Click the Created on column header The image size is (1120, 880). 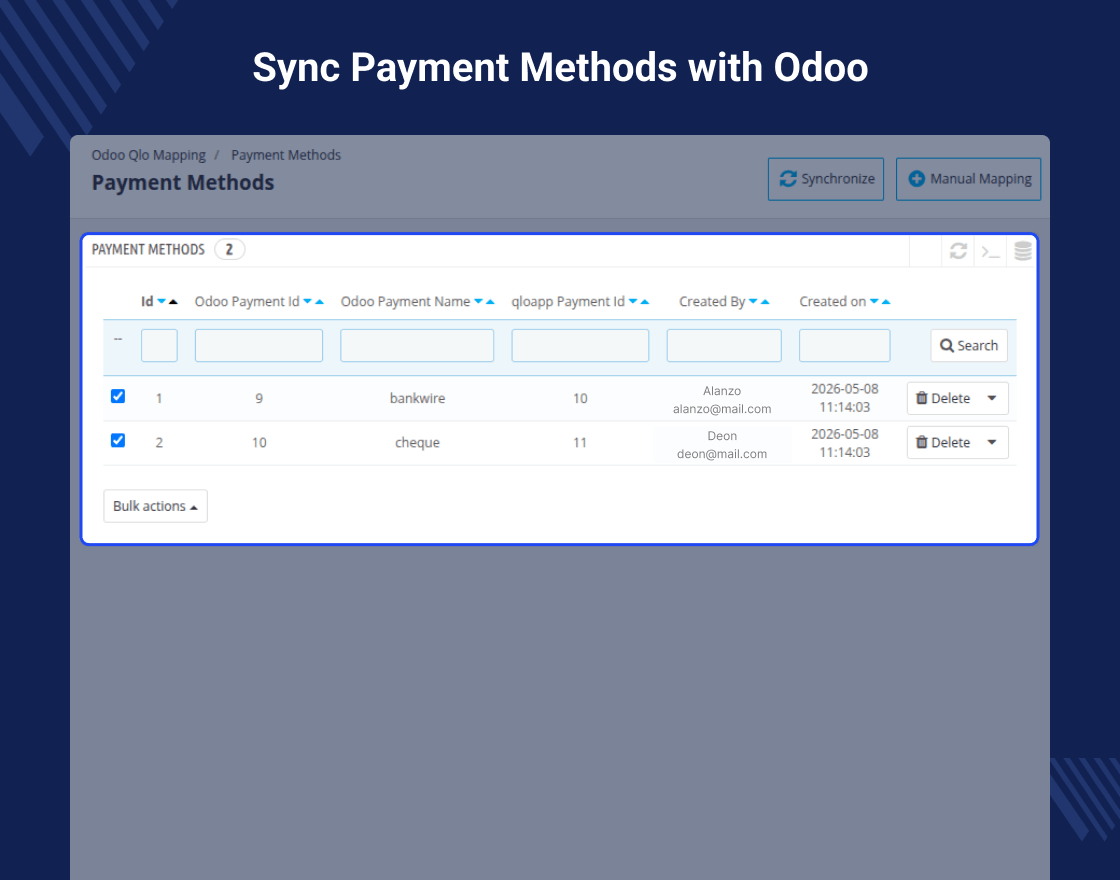pyautogui.click(x=832, y=301)
